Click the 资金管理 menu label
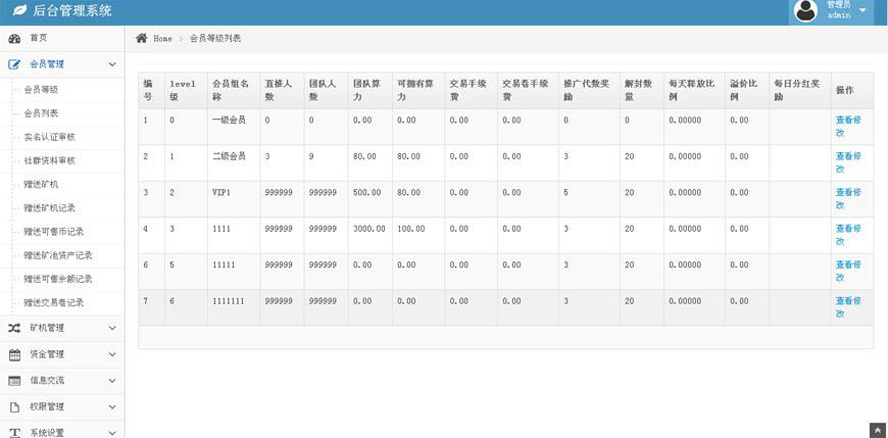The height and width of the screenshot is (438, 888). [x=47, y=355]
